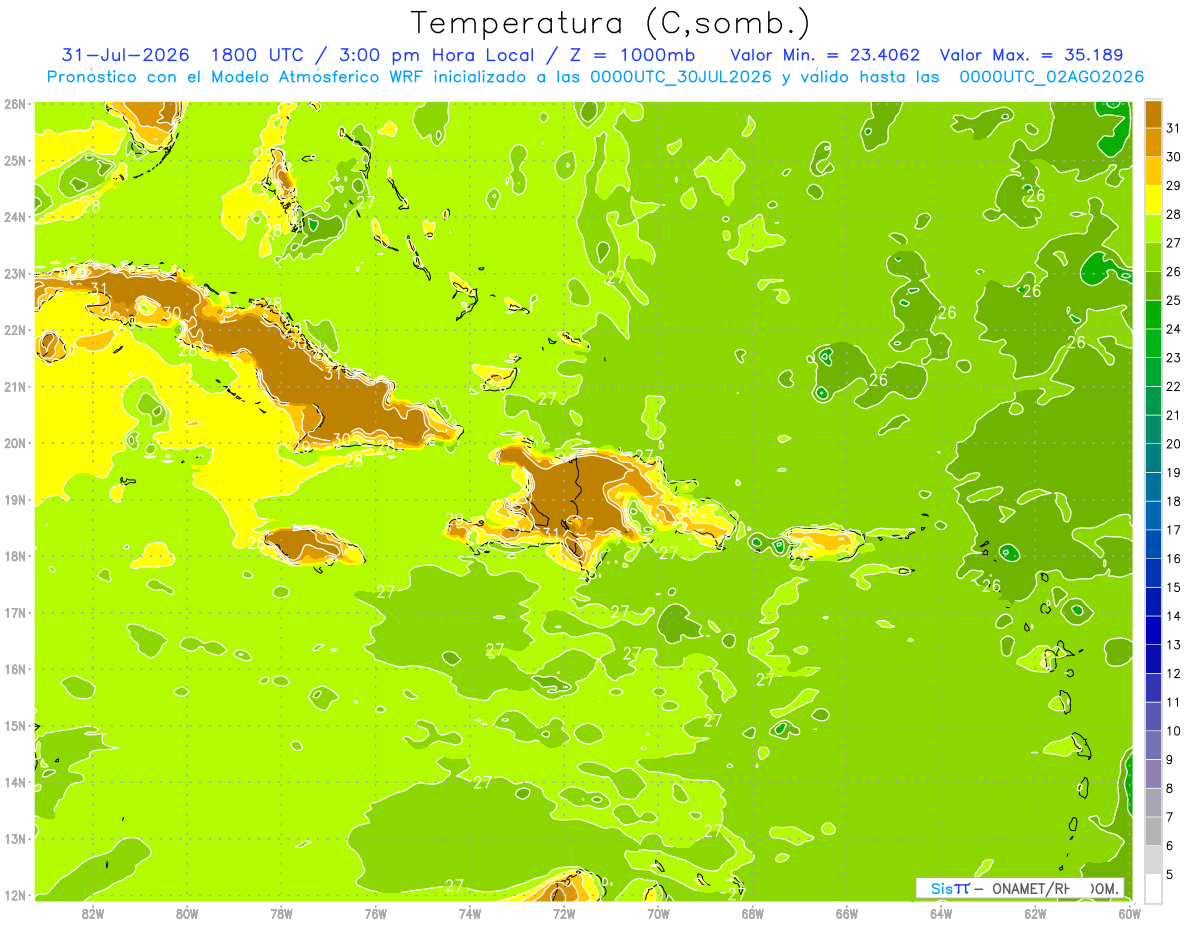Viewport: 1200px width, 927px height.
Task: Click legend label "29" on the color scale
Action: coord(1173,186)
